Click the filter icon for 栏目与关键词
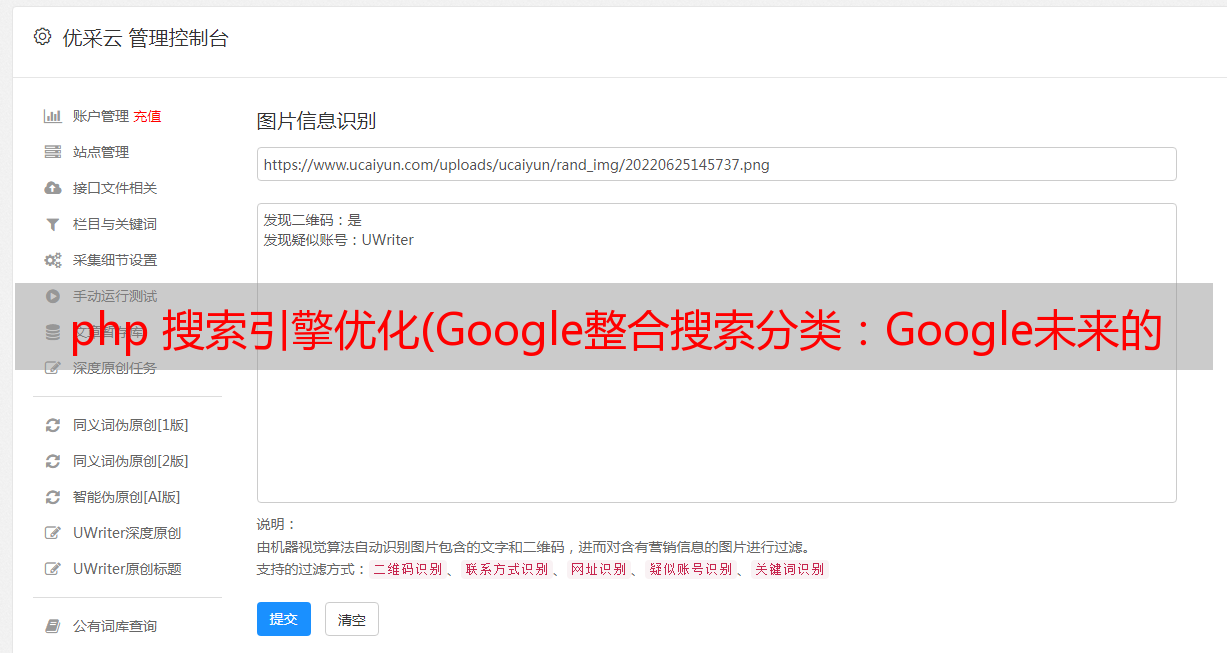Viewport: 1227px width, 653px height. [x=53, y=224]
